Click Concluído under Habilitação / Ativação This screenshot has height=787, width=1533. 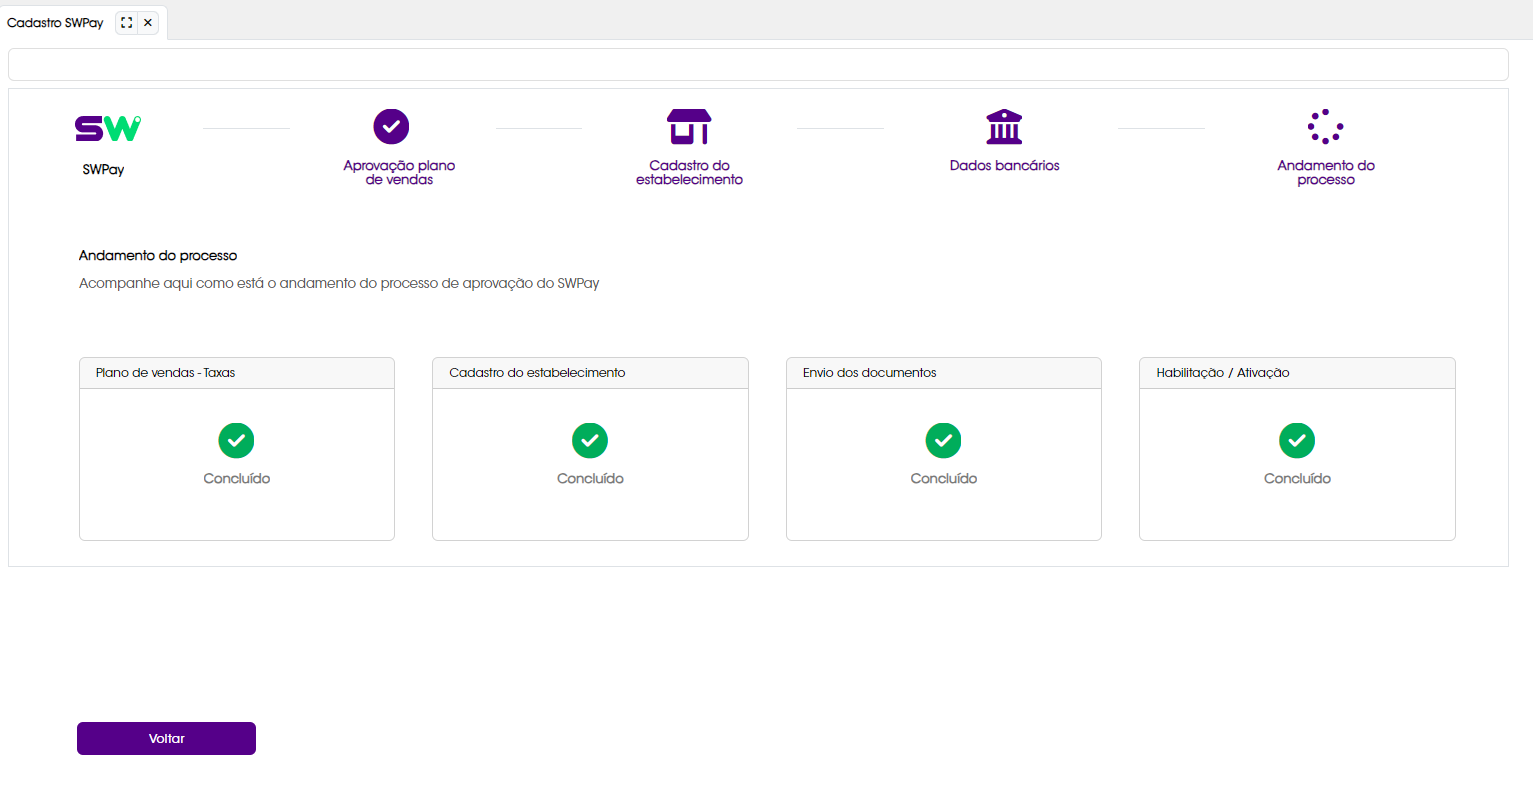click(1297, 479)
